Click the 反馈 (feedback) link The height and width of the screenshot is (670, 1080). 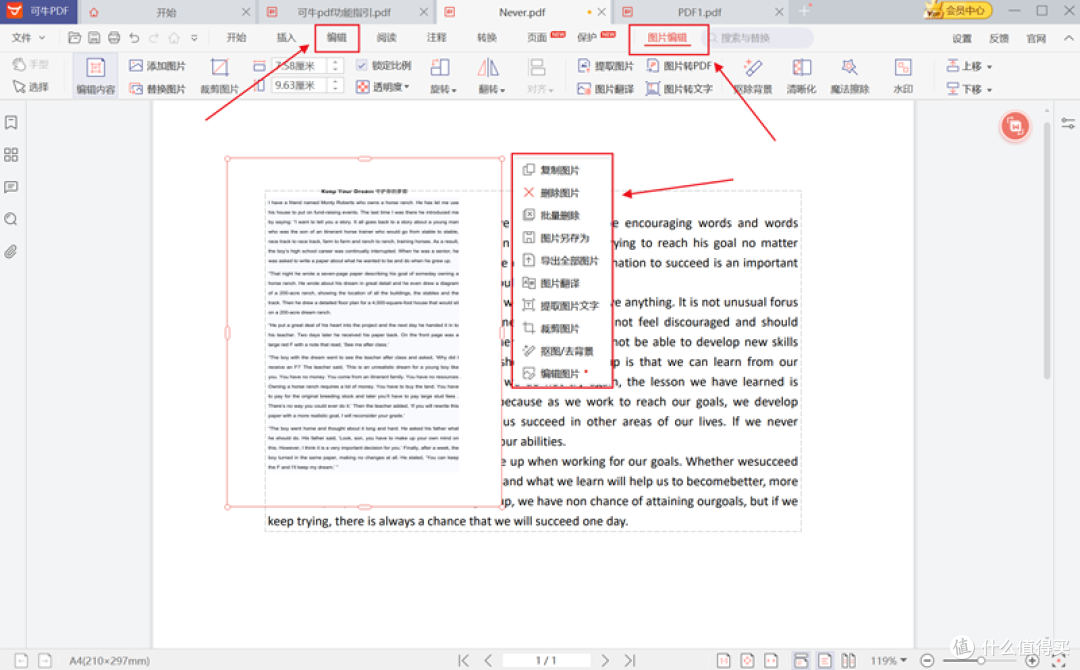click(999, 39)
